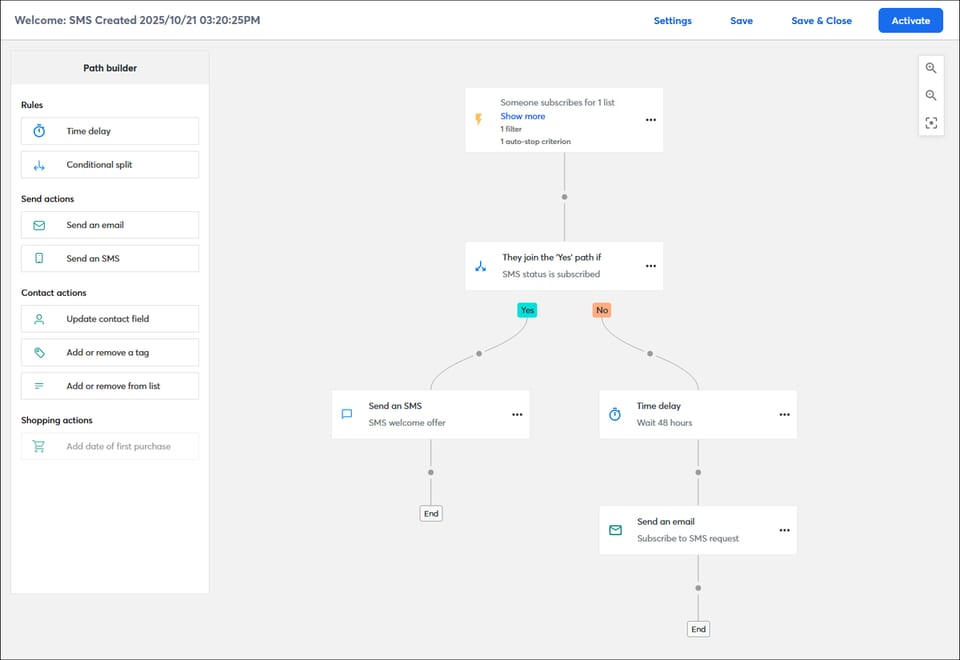Select the Update contact field action block
This screenshot has height=660, width=960.
(x=110, y=319)
